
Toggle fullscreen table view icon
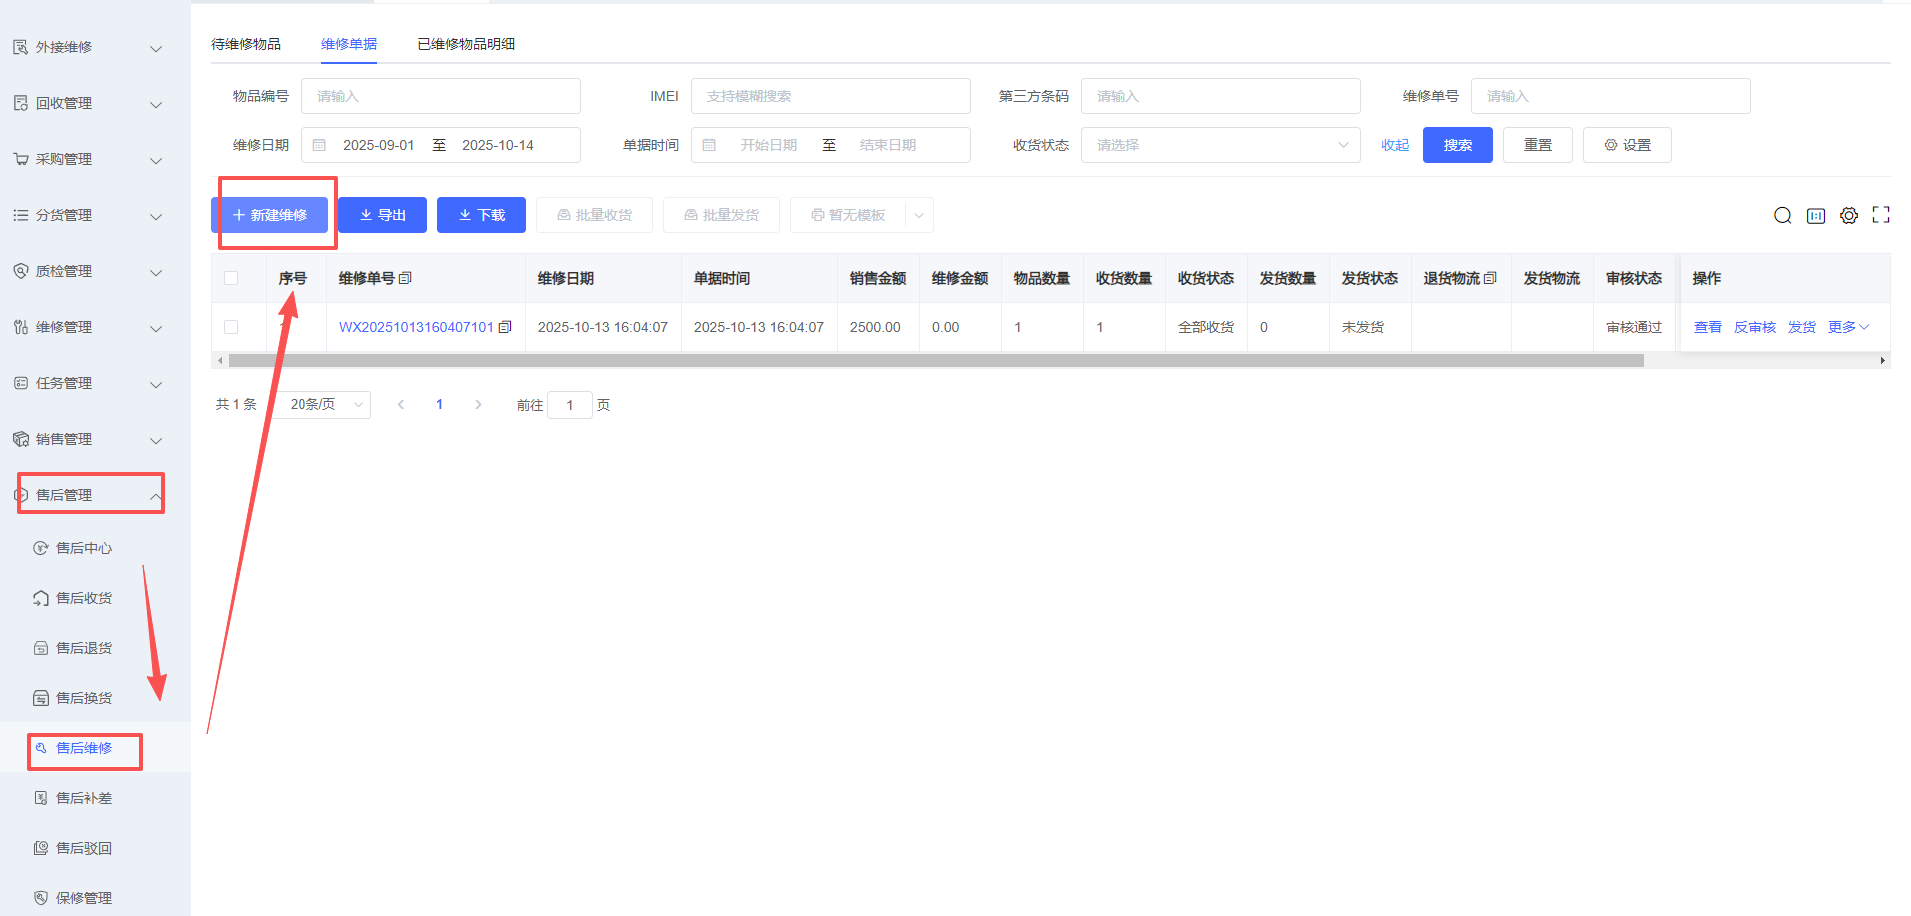(1881, 215)
